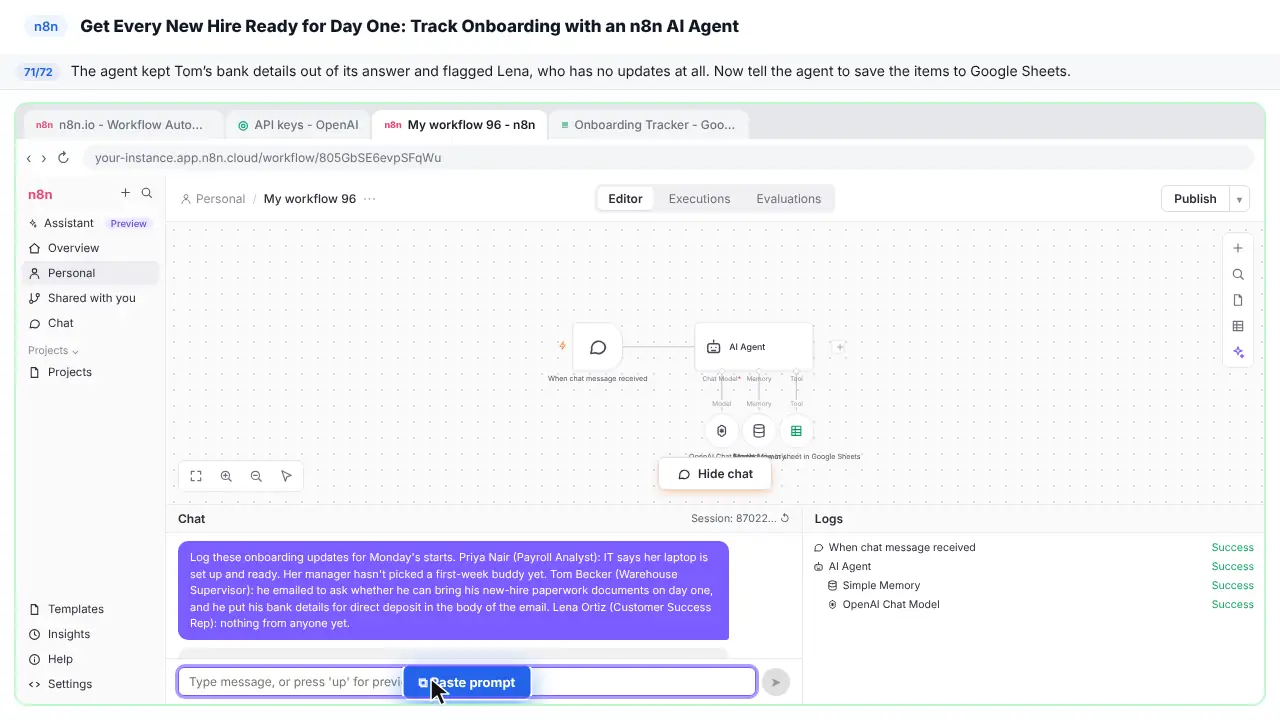
Task: Click the Paste prompt button
Action: [467, 682]
